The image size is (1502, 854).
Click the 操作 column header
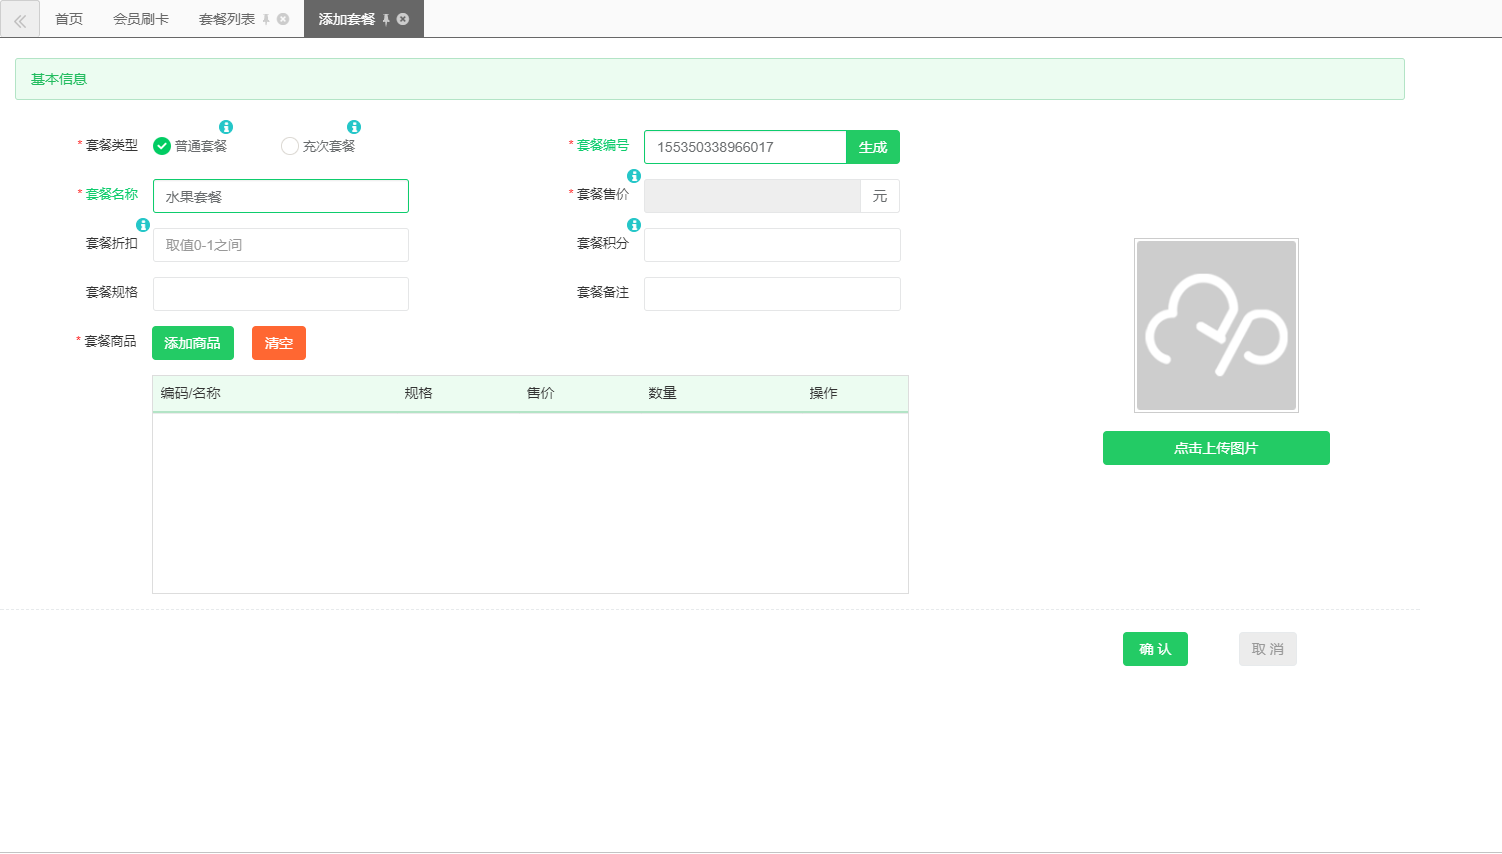pos(823,393)
